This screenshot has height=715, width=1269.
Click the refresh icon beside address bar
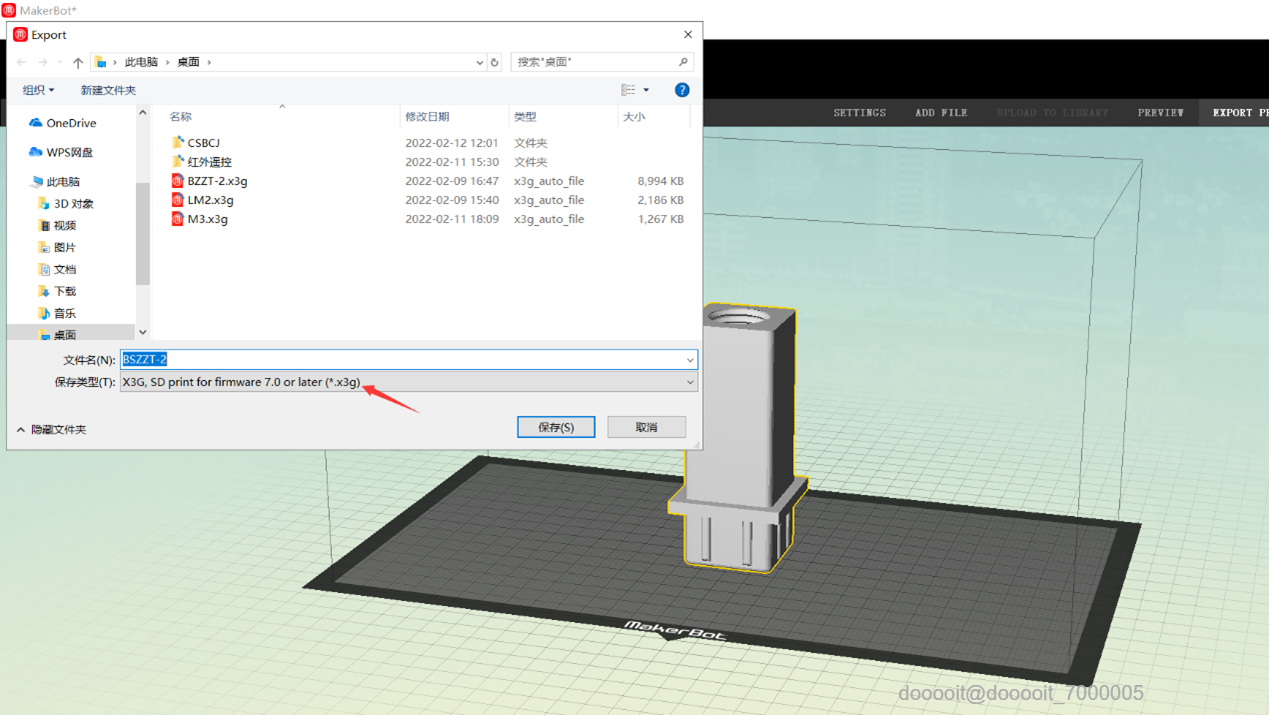pos(494,62)
